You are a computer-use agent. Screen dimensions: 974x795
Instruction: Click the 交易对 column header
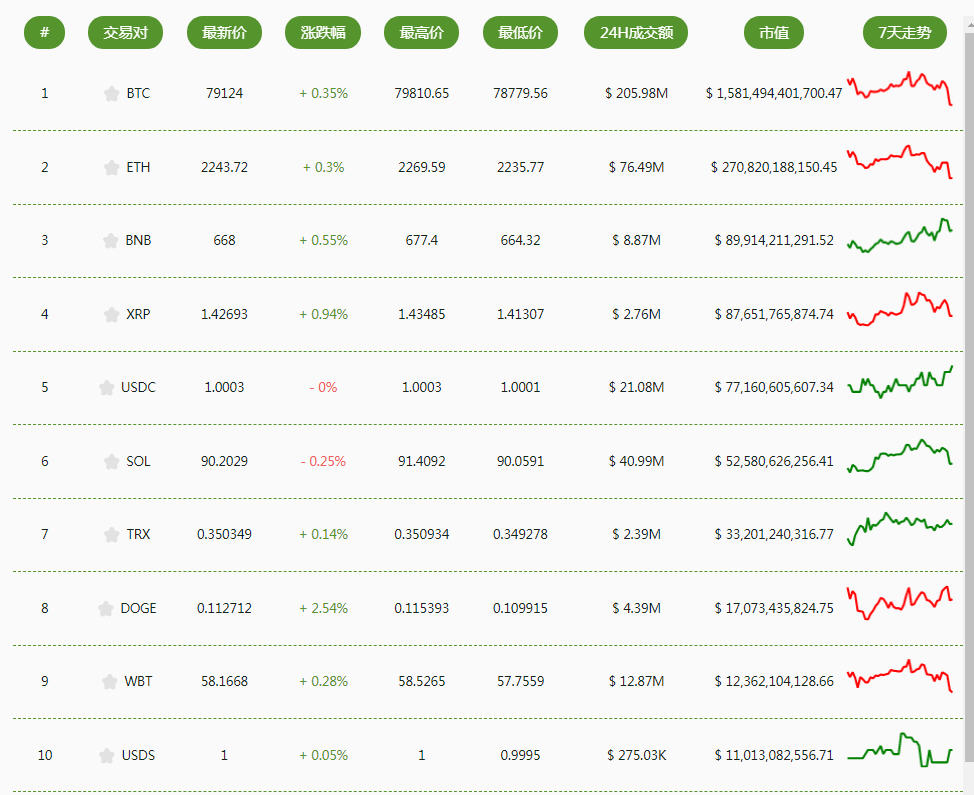(125, 32)
